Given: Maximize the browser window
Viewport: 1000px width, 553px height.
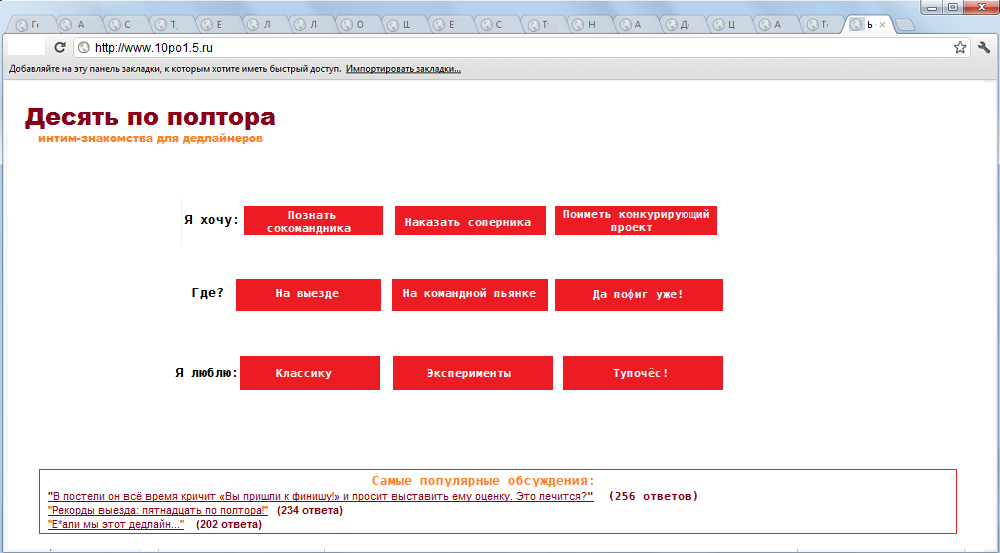Looking at the screenshot, I should pyautogui.click(x=953, y=7).
